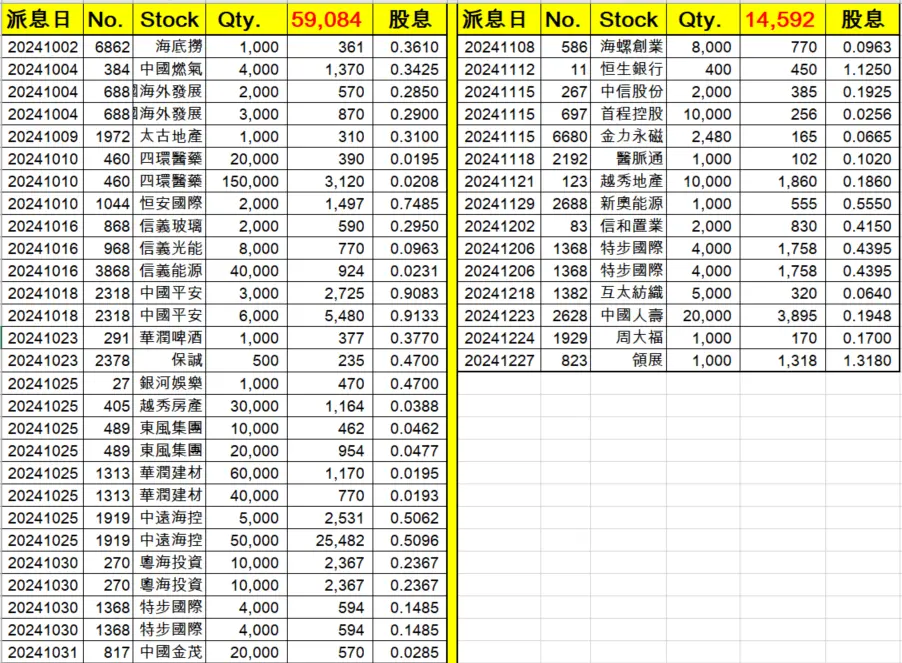Viewport: 902px width, 663px height.
Task: Click the date cell 20241009
Action: (x=43, y=136)
